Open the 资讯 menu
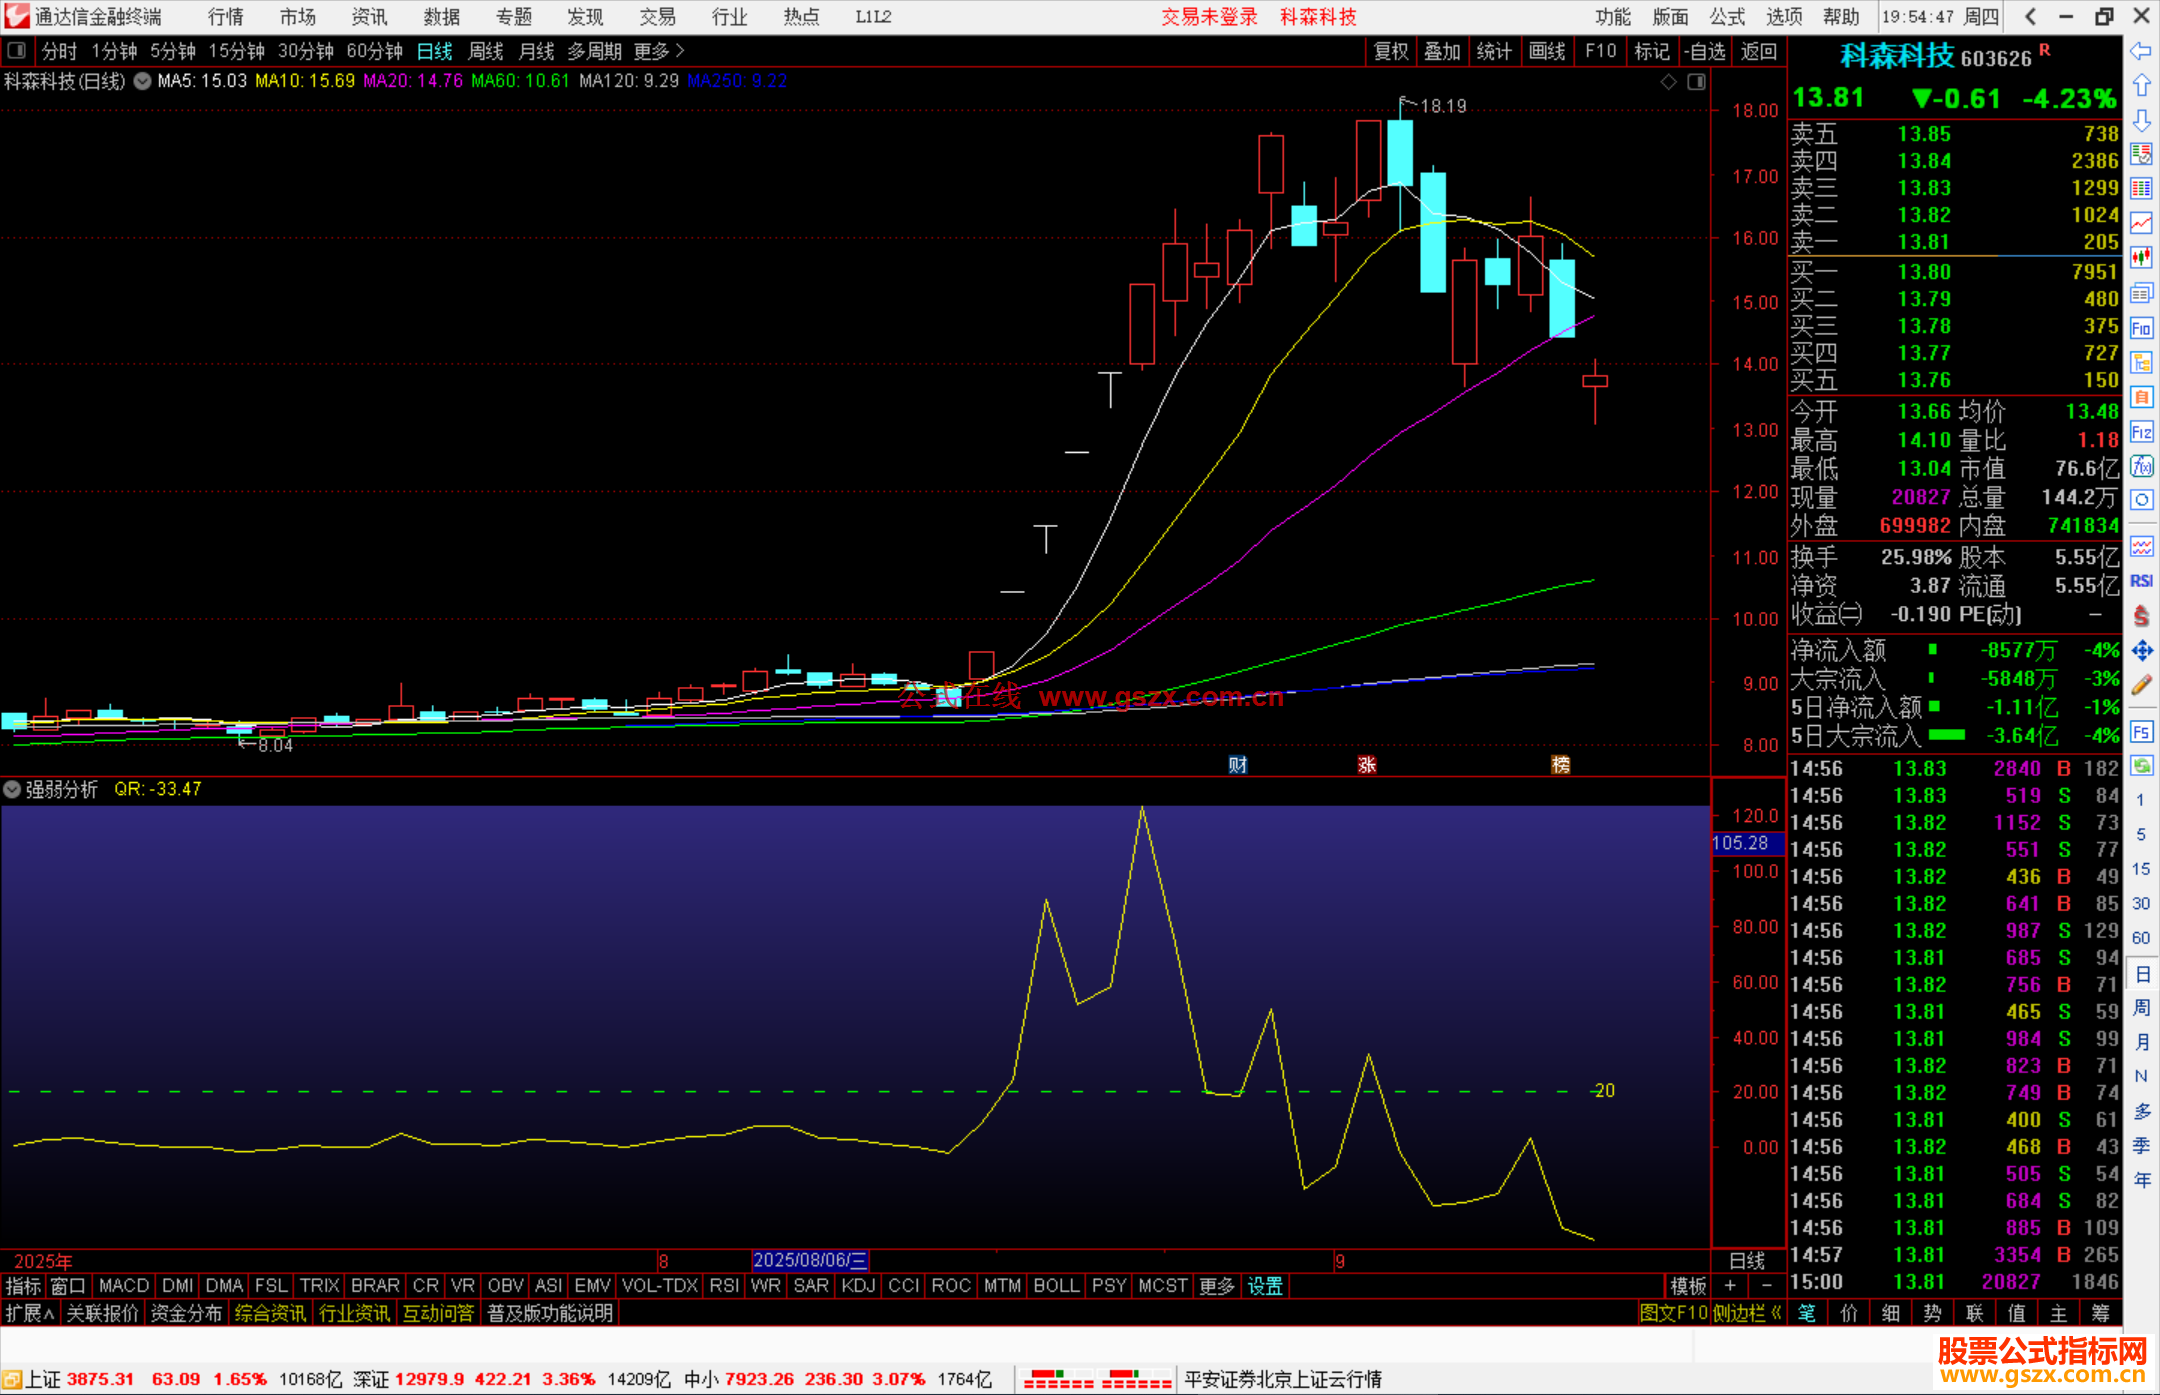2160x1395 pixels. click(369, 16)
